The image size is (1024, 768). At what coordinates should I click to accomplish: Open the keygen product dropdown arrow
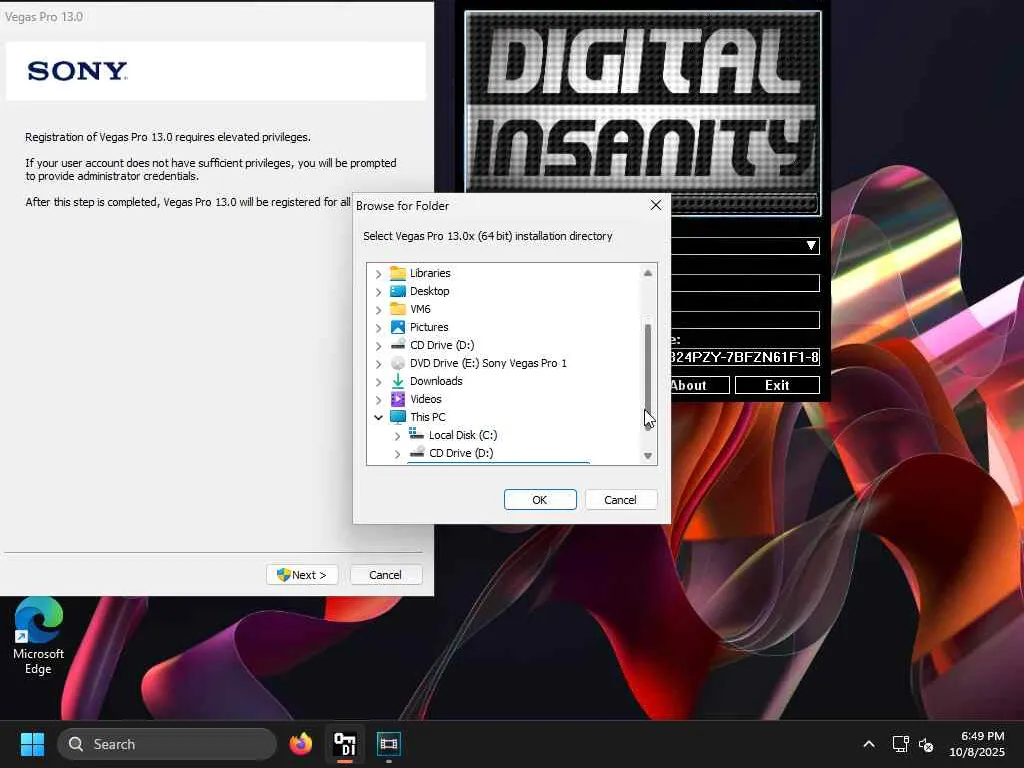[x=810, y=246]
